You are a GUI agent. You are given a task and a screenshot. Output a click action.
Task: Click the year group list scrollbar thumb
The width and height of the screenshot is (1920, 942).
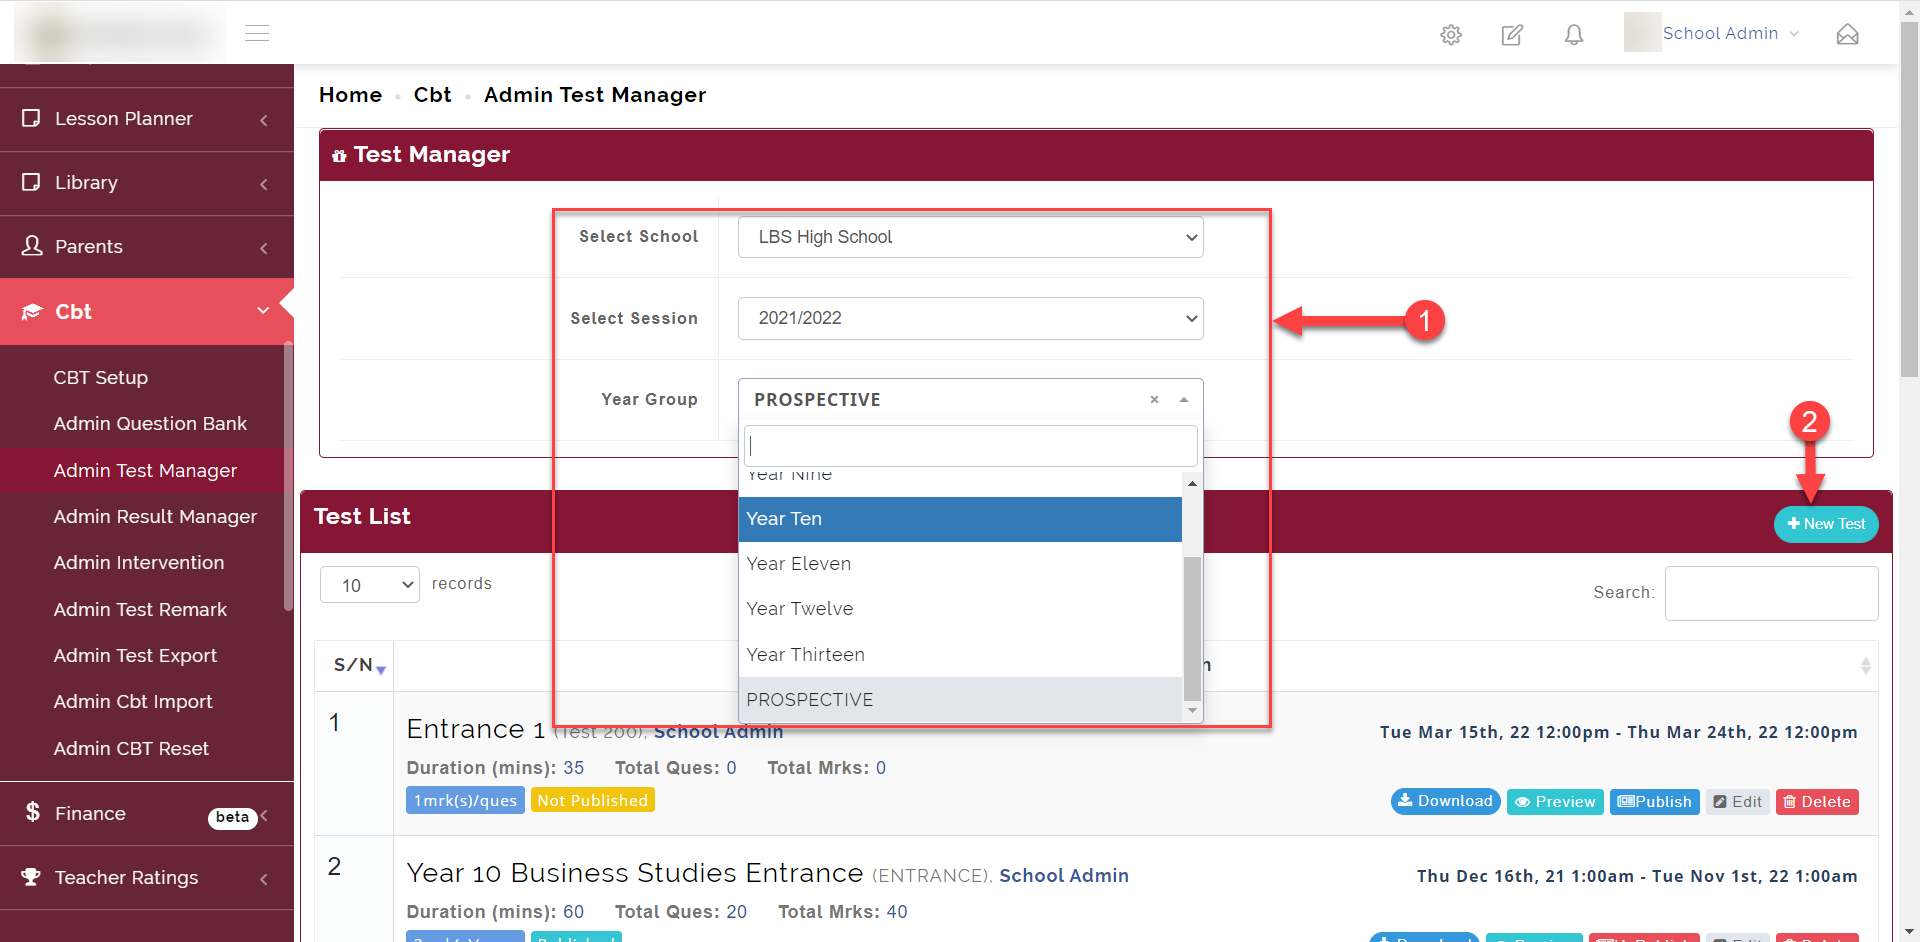(x=1192, y=628)
